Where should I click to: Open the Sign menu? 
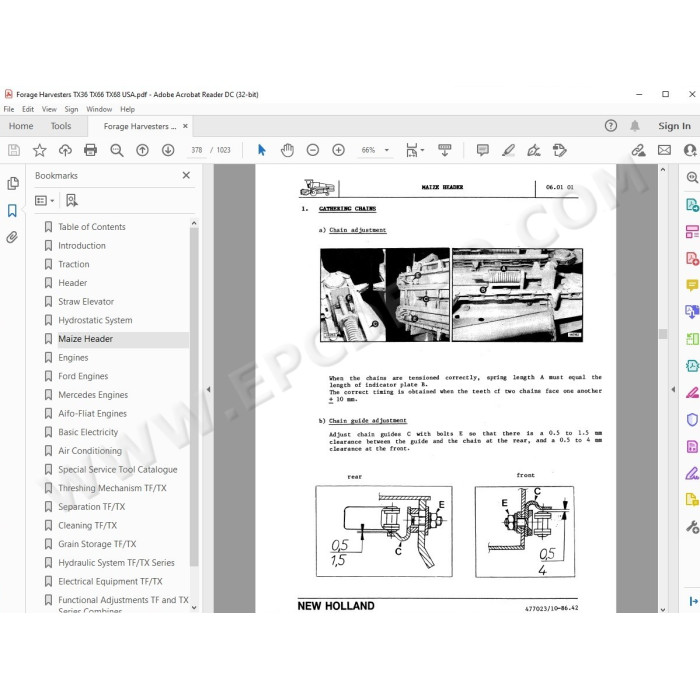(x=71, y=109)
